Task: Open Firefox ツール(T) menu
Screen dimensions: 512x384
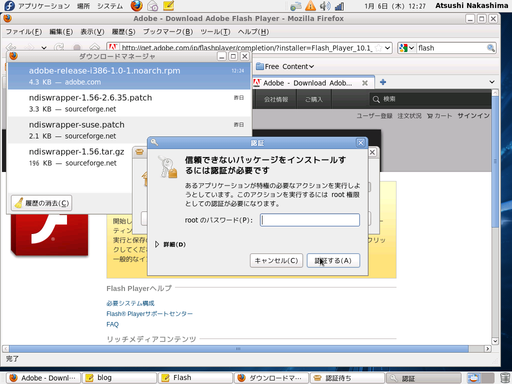Action: point(215,32)
